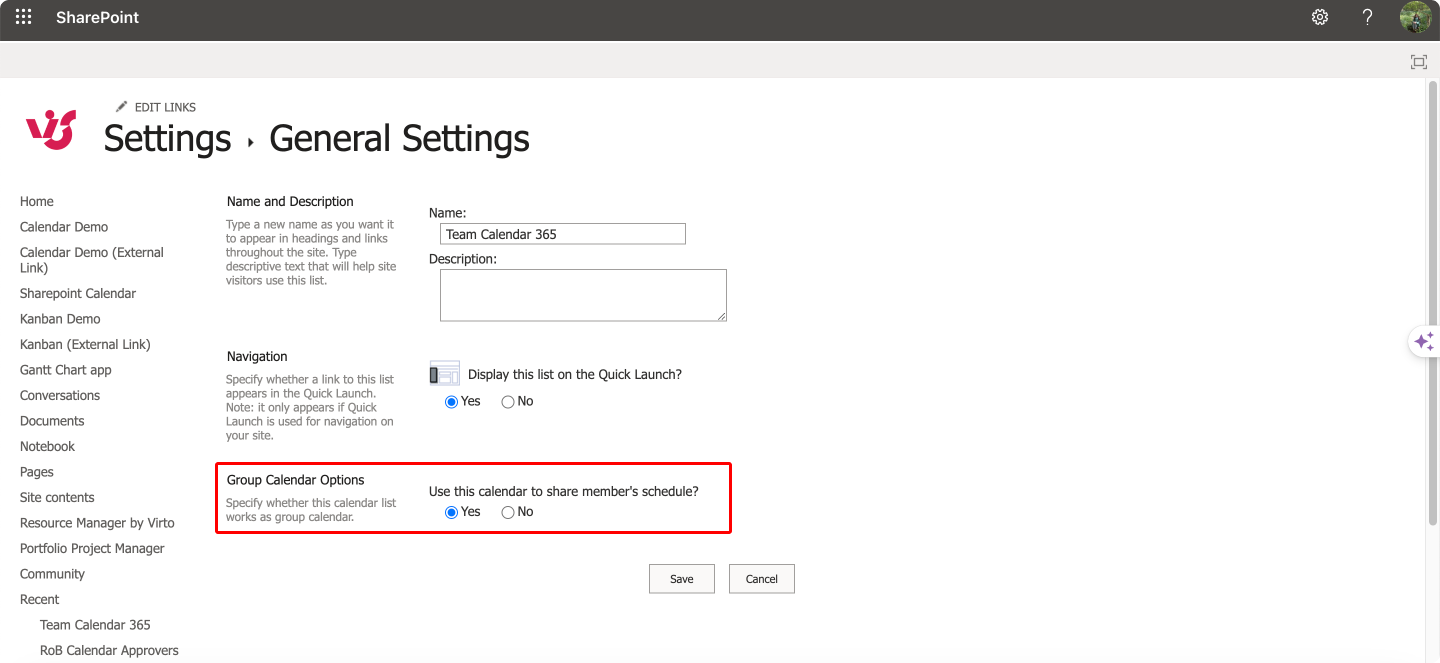Open the app launcher waffle icon

coord(23,17)
